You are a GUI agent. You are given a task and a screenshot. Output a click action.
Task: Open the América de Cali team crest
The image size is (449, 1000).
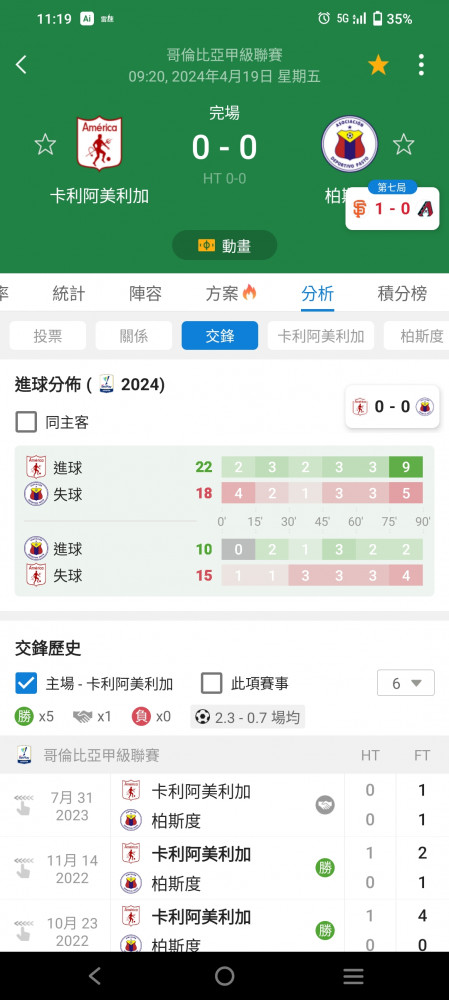[99, 143]
